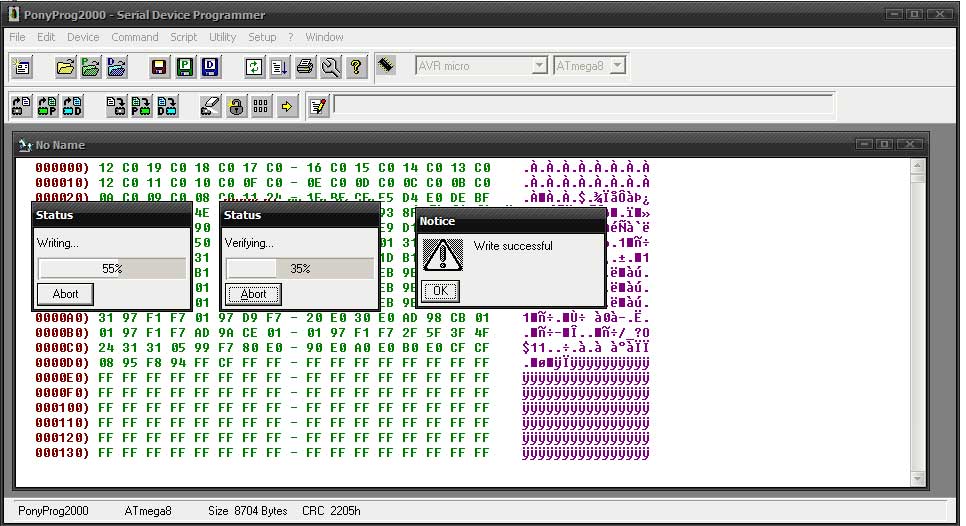
Task: Open the Window menu
Action: point(325,37)
